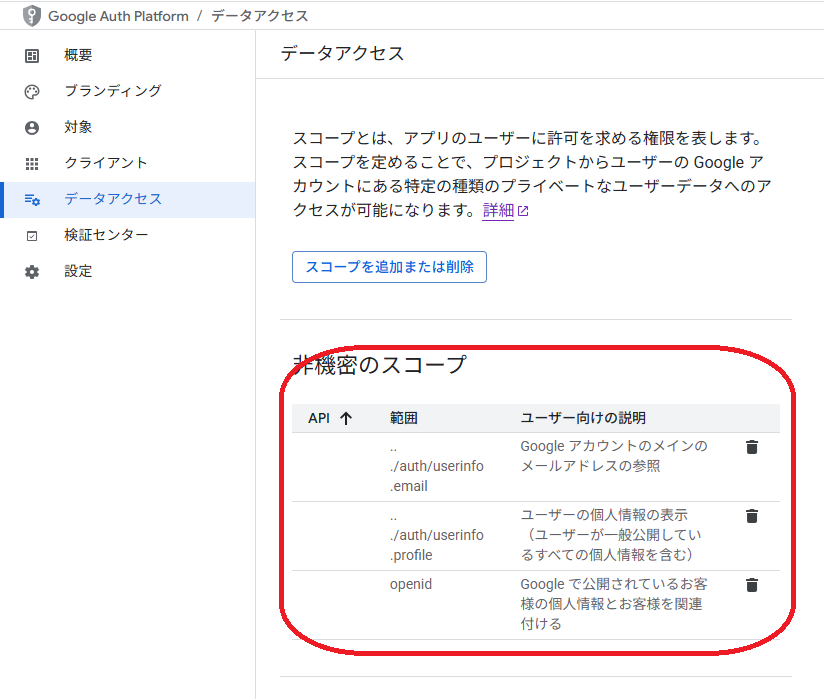Viewport: 824px width, 699px height.
Task: Click the クライアント grid icon
Action: tap(32, 164)
